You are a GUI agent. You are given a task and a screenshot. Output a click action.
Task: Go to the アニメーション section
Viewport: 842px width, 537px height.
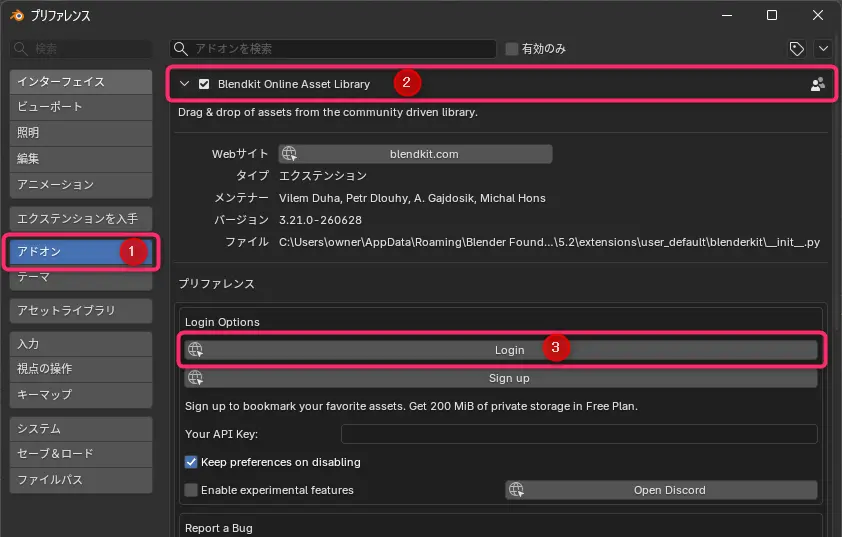81,185
